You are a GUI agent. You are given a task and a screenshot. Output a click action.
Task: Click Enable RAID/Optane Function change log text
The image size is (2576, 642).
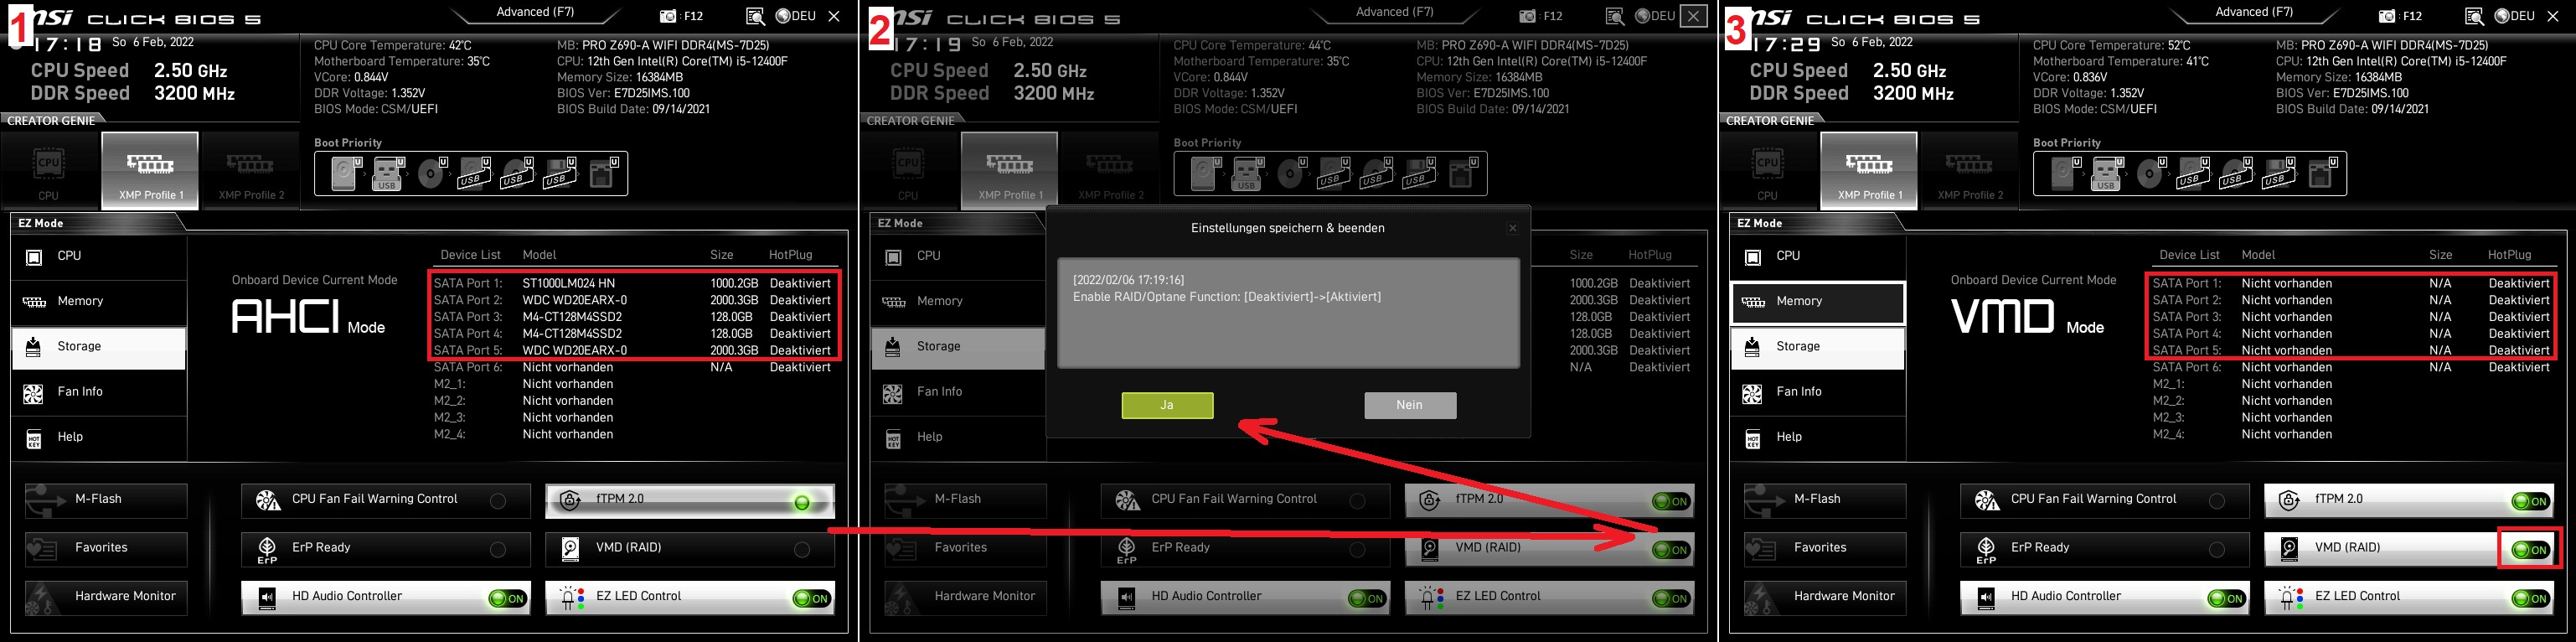pos(1227,297)
